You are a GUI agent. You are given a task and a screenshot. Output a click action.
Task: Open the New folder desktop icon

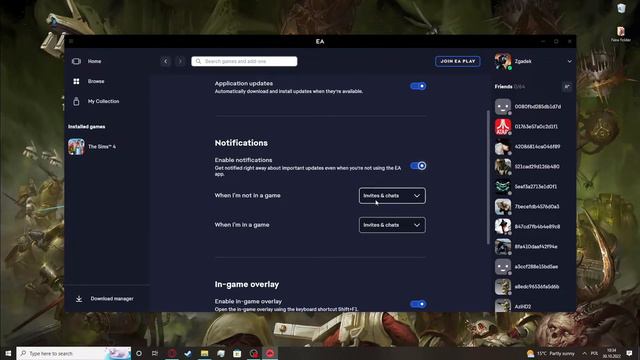(621, 34)
